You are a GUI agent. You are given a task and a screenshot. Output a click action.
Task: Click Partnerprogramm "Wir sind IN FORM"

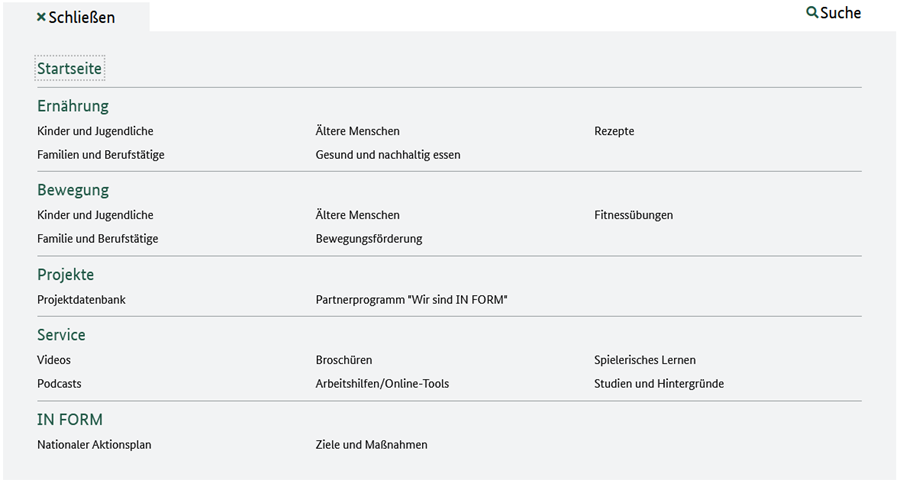(412, 300)
